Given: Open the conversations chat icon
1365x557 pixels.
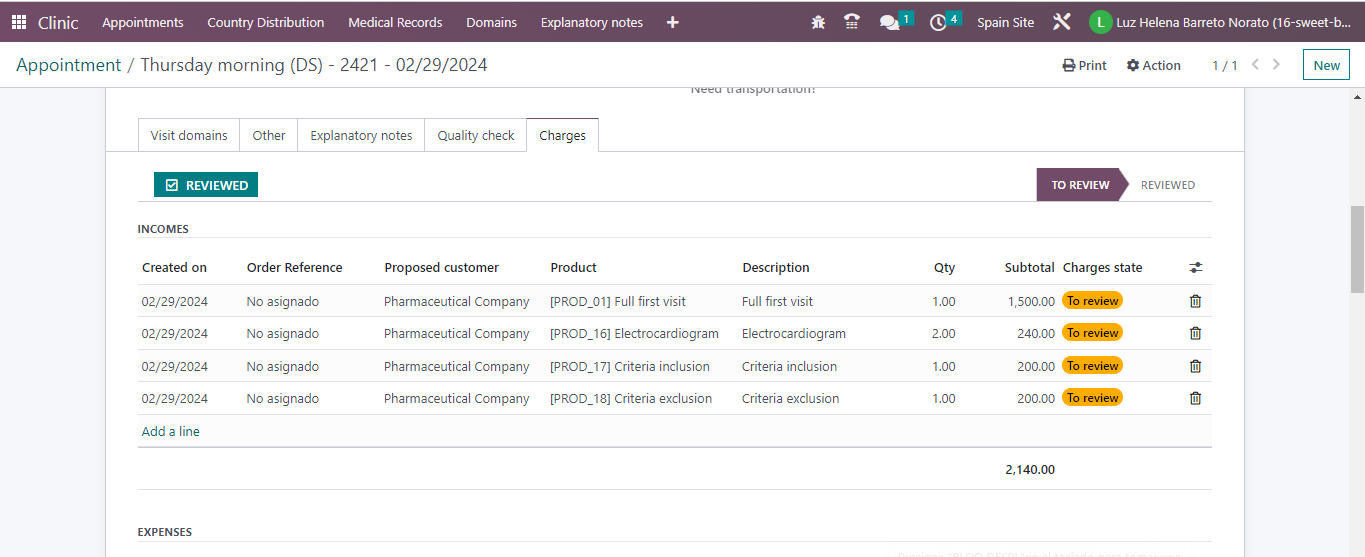Looking at the screenshot, I should [x=889, y=22].
